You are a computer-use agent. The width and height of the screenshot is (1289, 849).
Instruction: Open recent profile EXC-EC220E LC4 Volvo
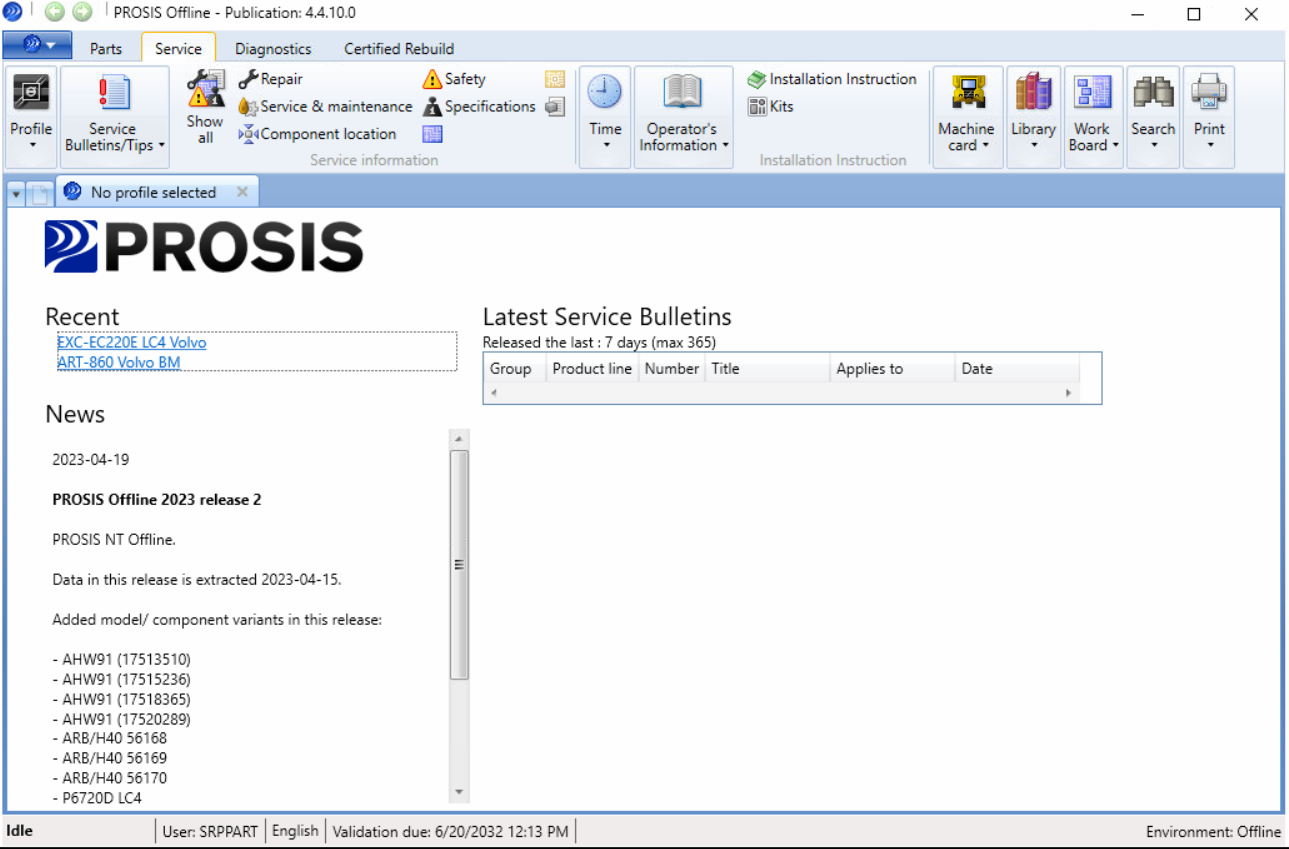pyautogui.click(x=132, y=342)
